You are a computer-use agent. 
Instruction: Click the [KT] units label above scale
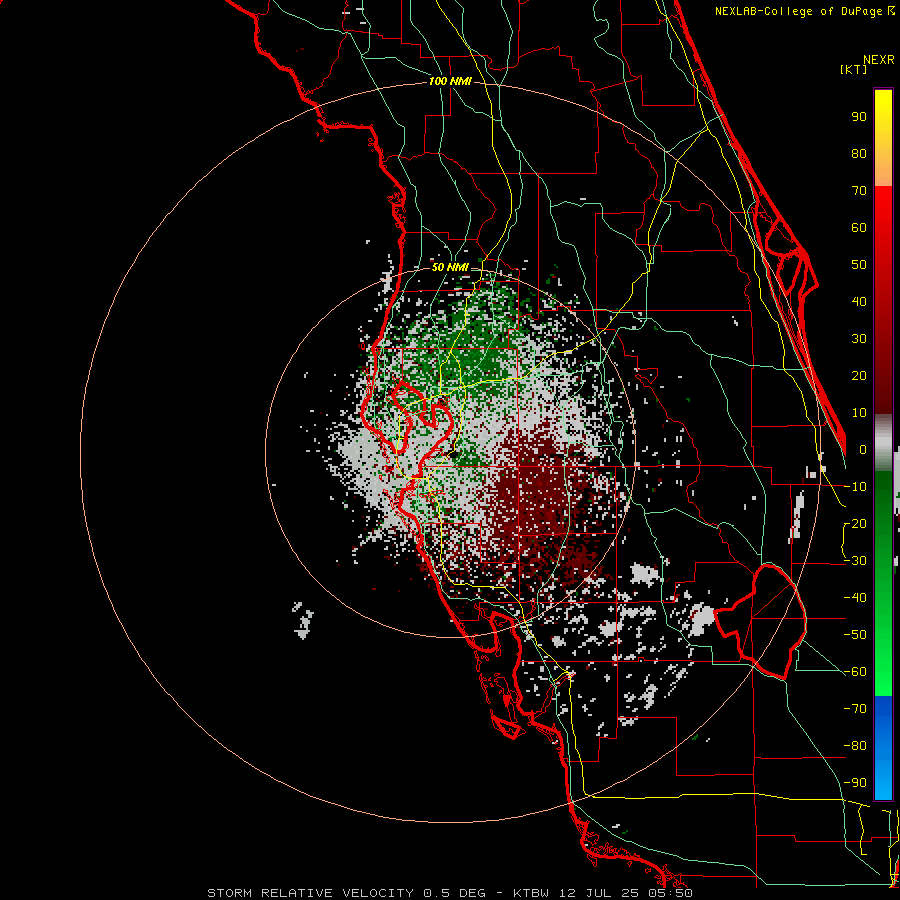[854, 69]
